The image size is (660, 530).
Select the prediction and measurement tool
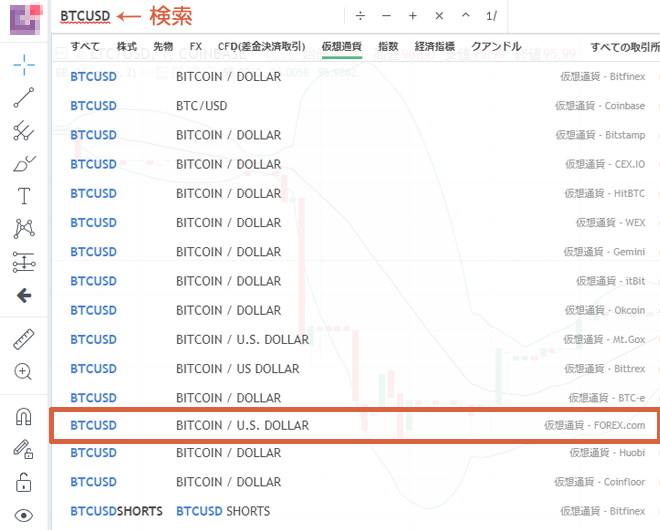pyautogui.click(x=24, y=262)
